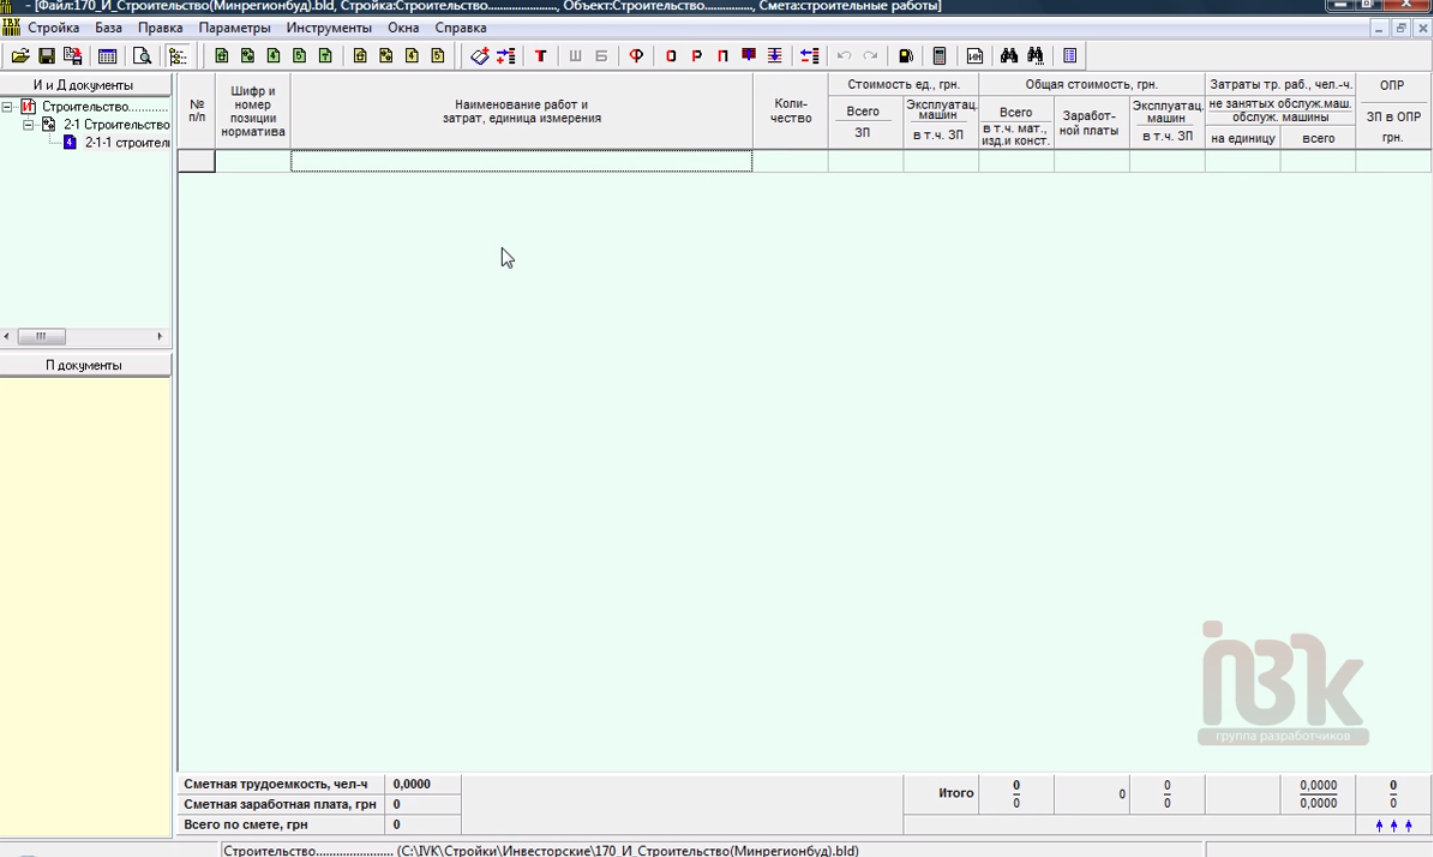Click the left arrow of tree scrollbar
This screenshot has width=1433, height=857.
pyautogui.click(x=7, y=337)
